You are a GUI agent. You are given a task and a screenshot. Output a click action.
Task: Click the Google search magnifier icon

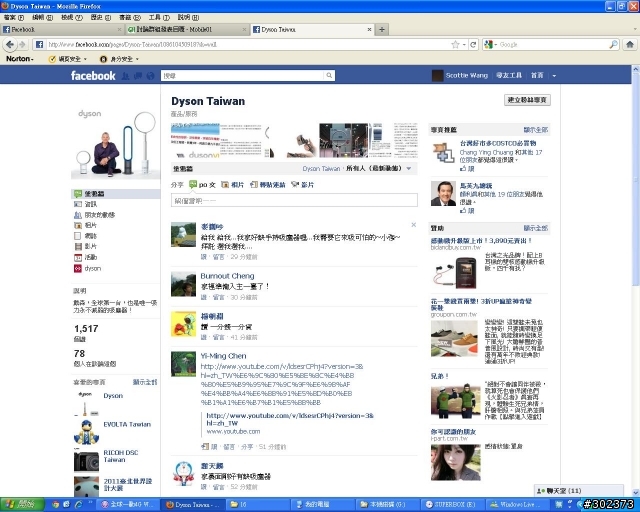pyautogui.click(x=613, y=45)
